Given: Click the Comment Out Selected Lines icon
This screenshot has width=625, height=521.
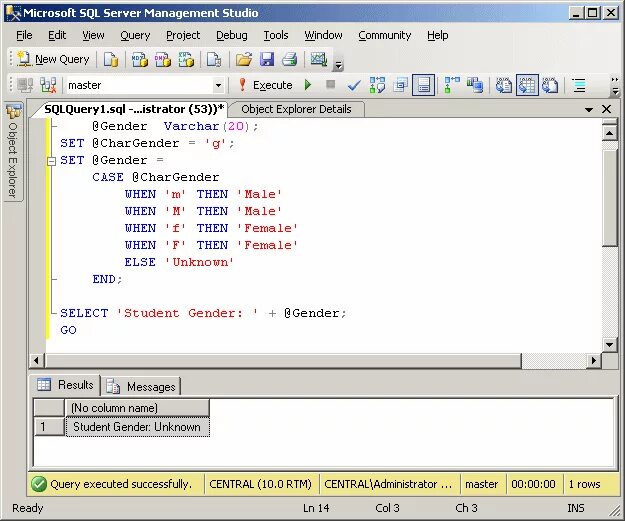Looking at the screenshot, I should point(579,85).
